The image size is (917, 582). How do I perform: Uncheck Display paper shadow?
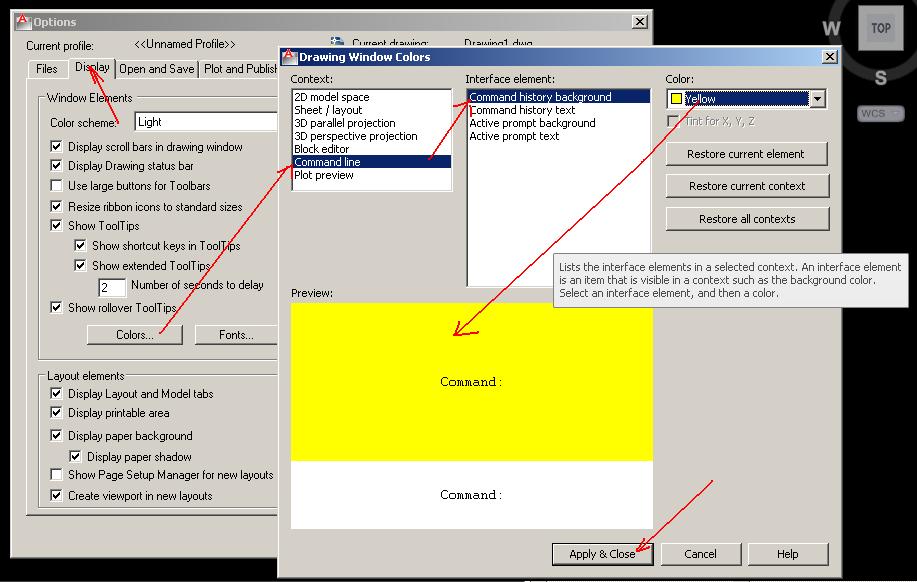pos(75,455)
